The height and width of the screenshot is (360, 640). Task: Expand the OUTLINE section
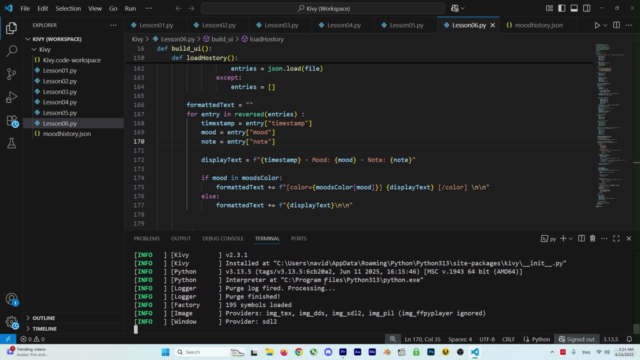(x=43, y=318)
